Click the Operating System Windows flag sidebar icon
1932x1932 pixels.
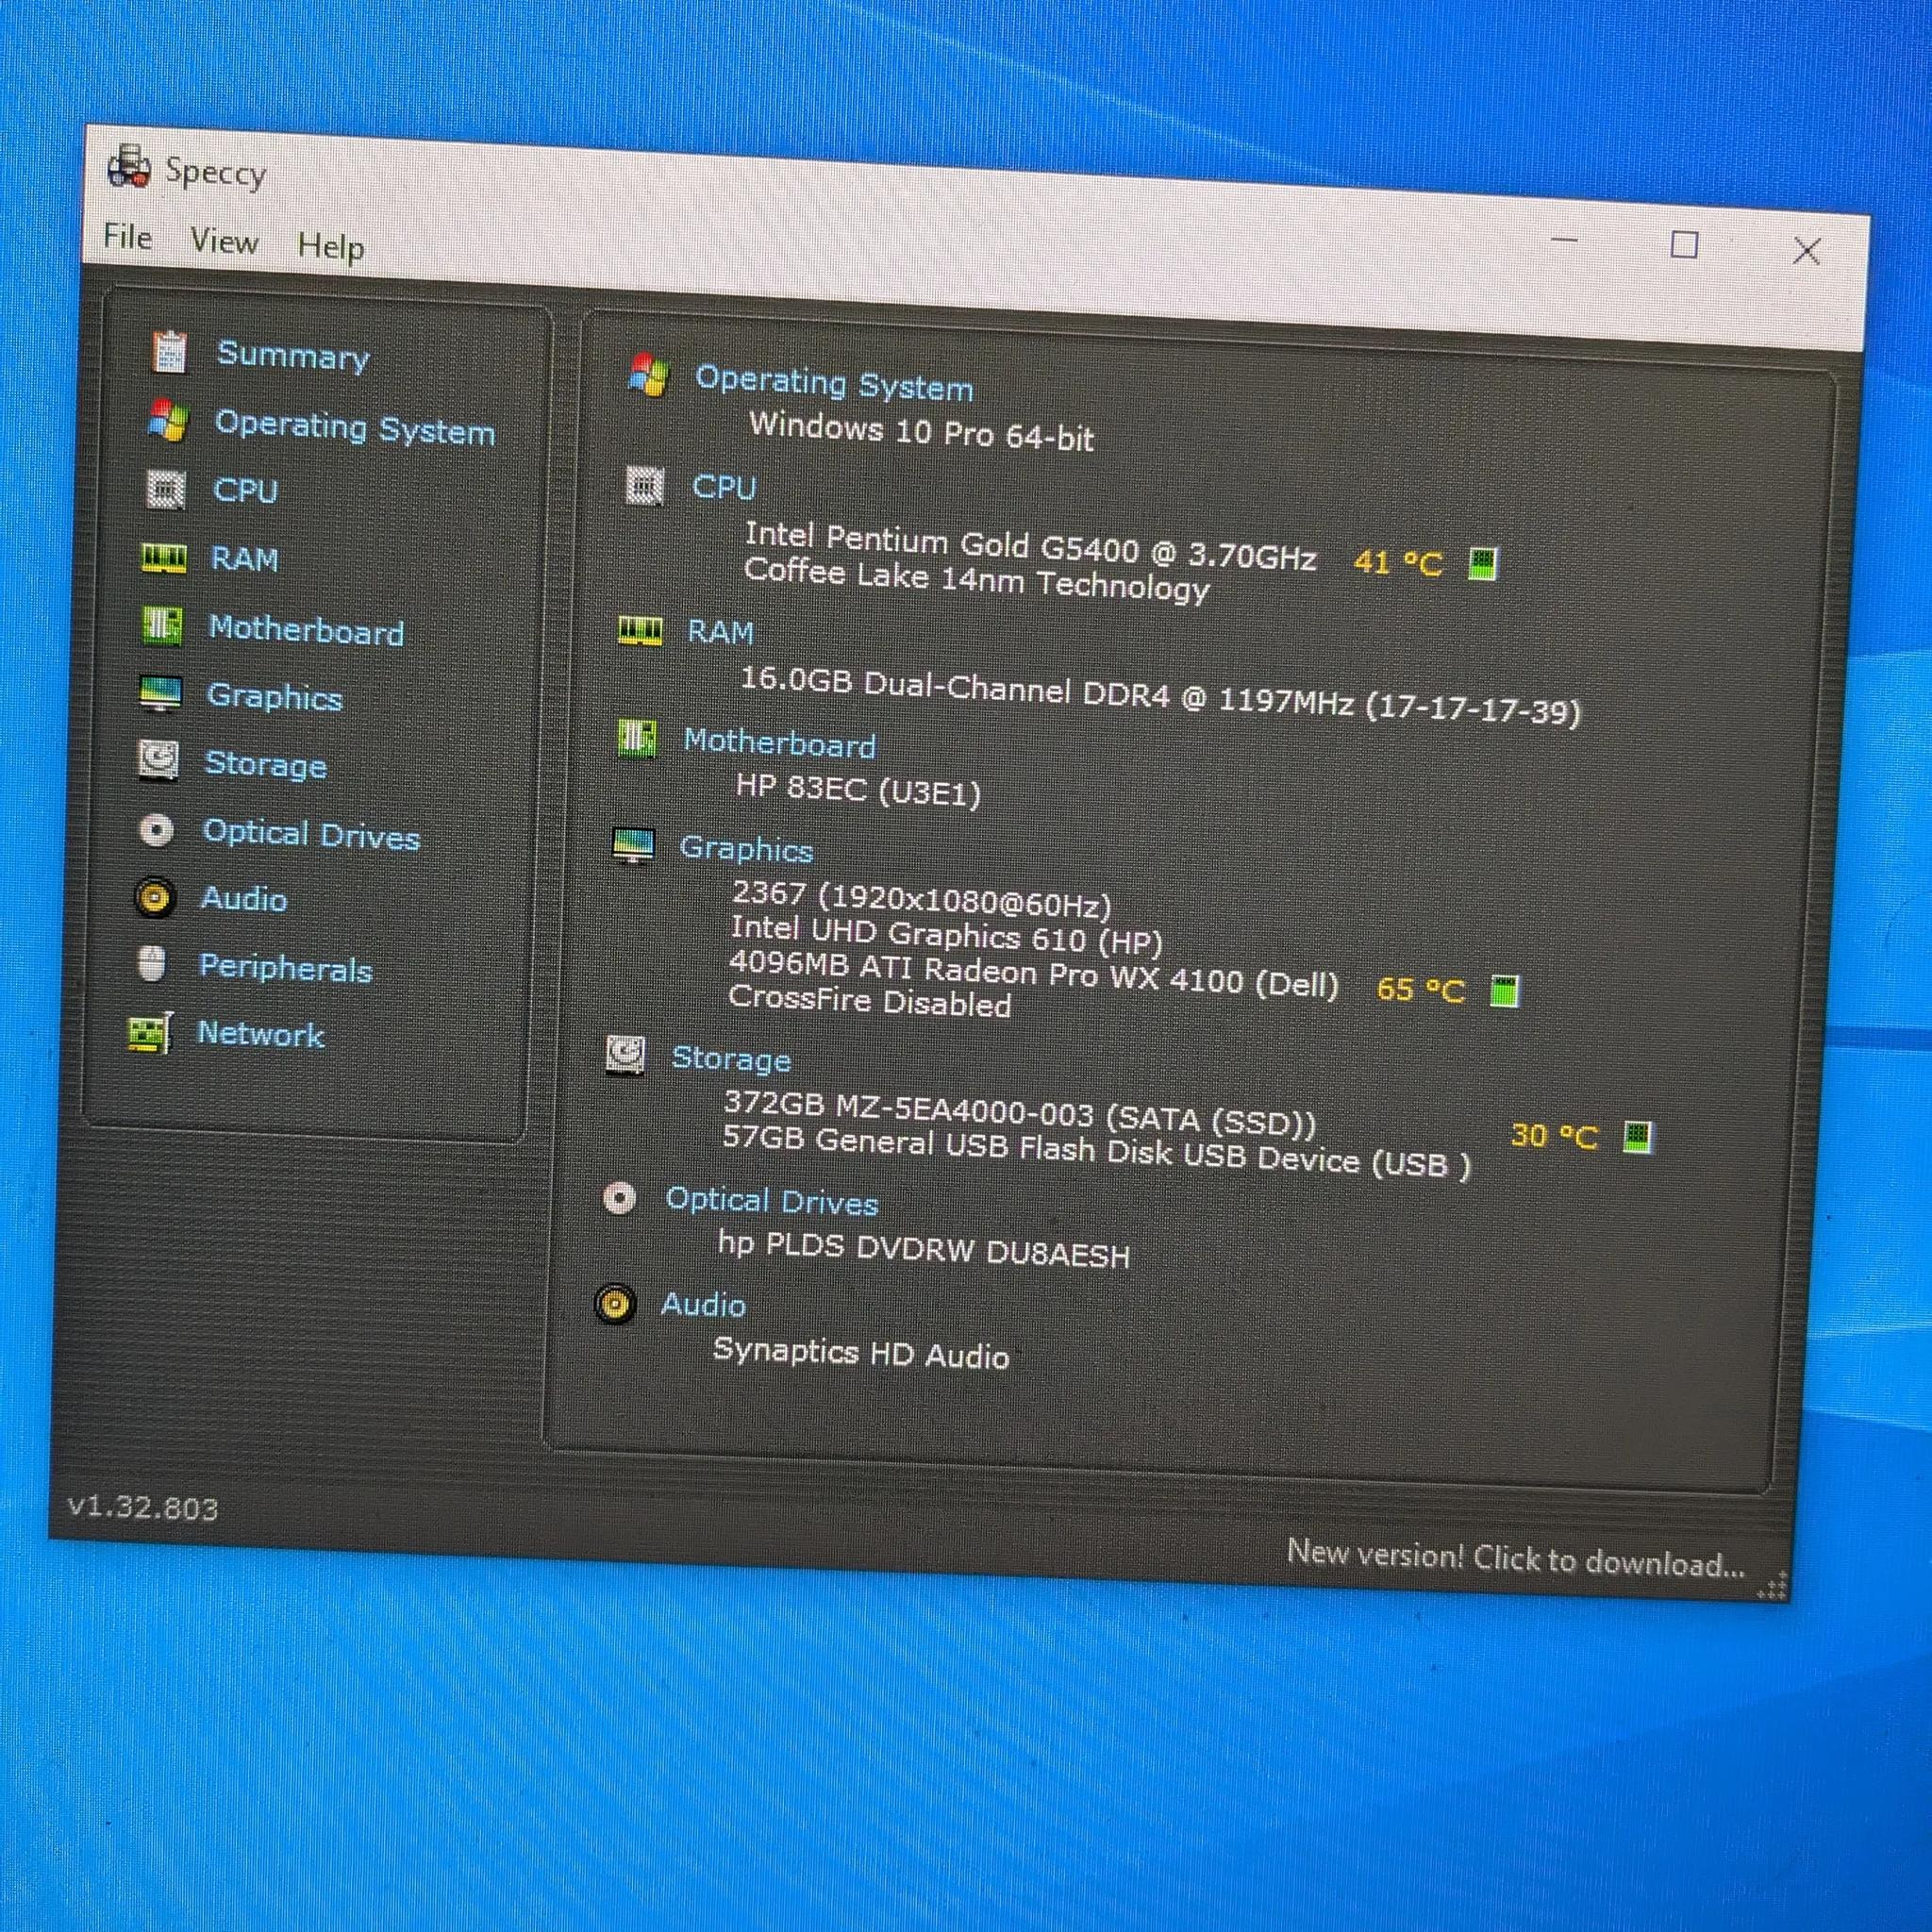pyautogui.click(x=168, y=421)
